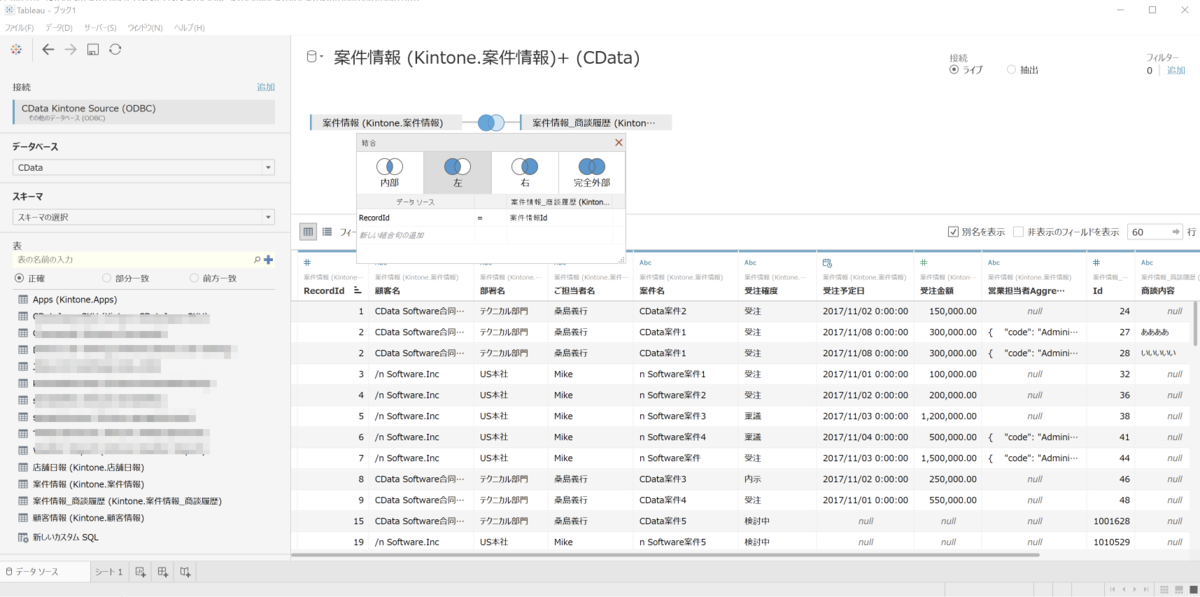The height and width of the screenshot is (597, 1200).
Task: Click the full outer join icon
Action: point(591,165)
